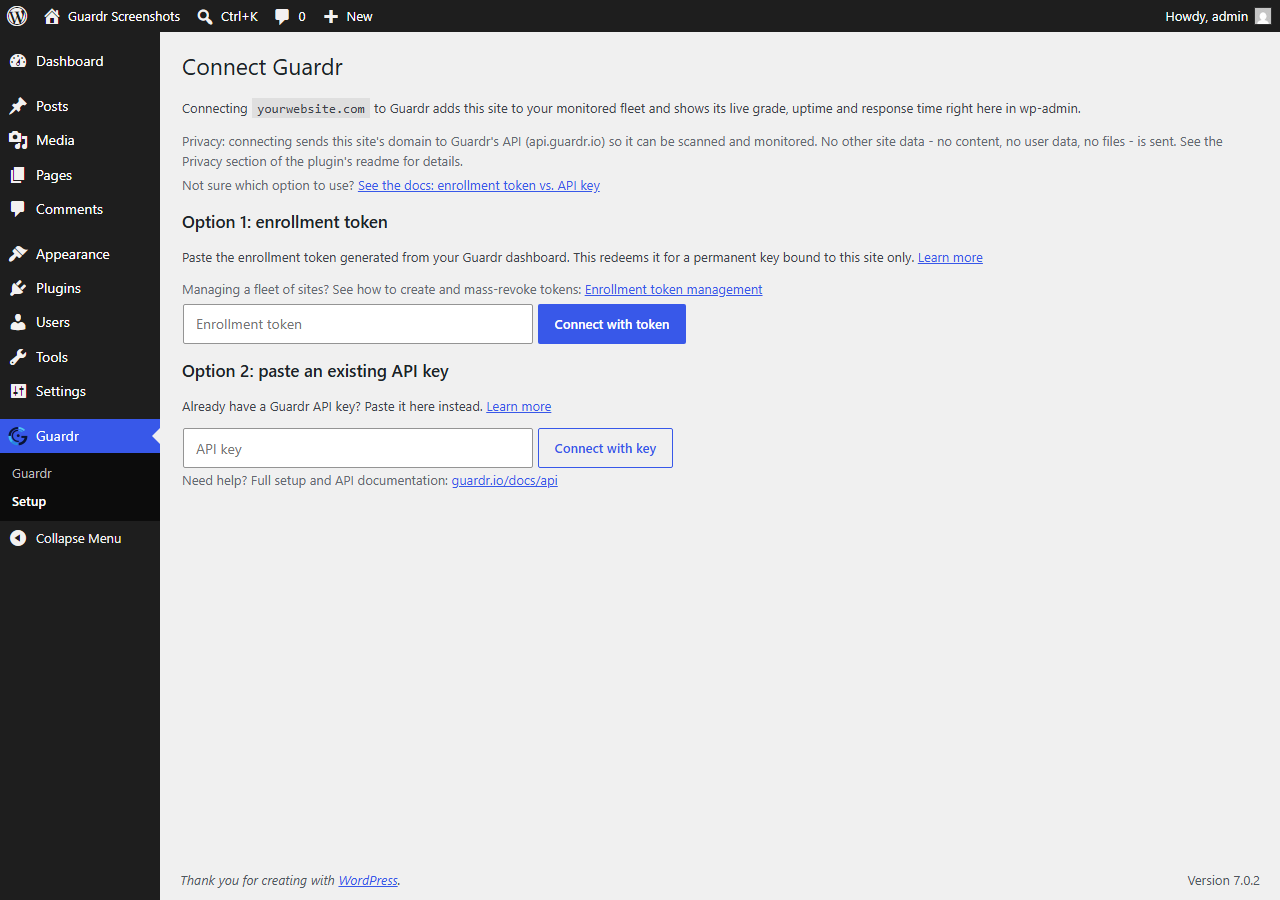Click the Option 1: enrollment token heading
1280x900 pixels.
point(285,222)
